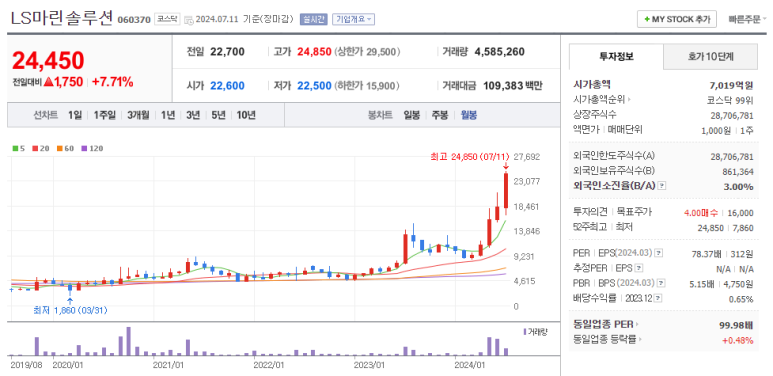Image resolution: width=773 pixels, height=376 pixels.
Task: Click the stock code 060370
Action: [x=134, y=20]
